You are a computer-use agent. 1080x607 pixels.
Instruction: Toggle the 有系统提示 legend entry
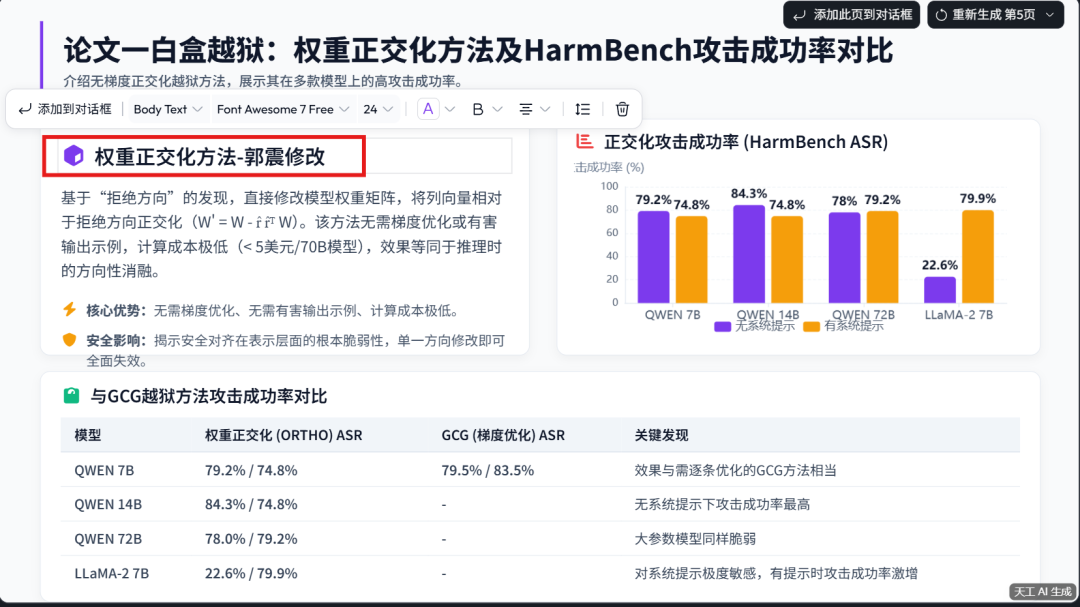coord(843,326)
